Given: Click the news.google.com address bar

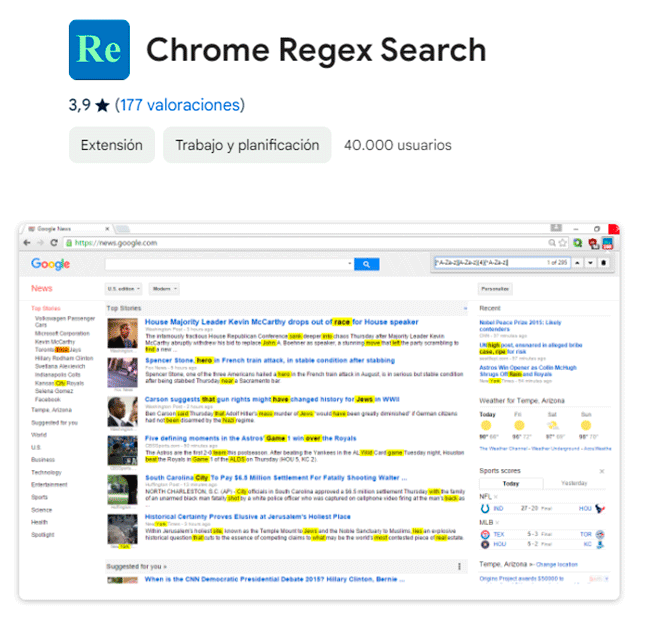Looking at the screenshot, I should point(307,243).
